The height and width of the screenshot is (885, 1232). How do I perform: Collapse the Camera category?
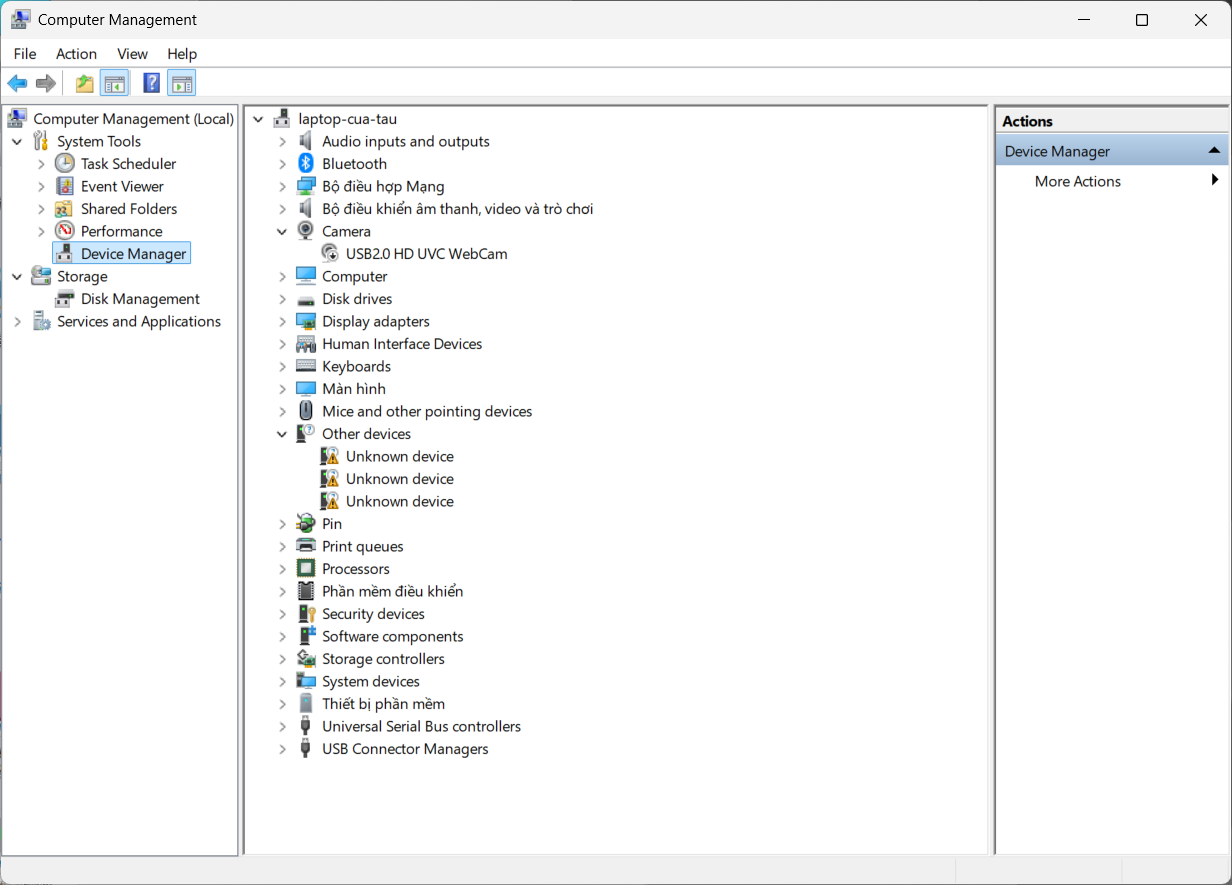coord(283,231)
